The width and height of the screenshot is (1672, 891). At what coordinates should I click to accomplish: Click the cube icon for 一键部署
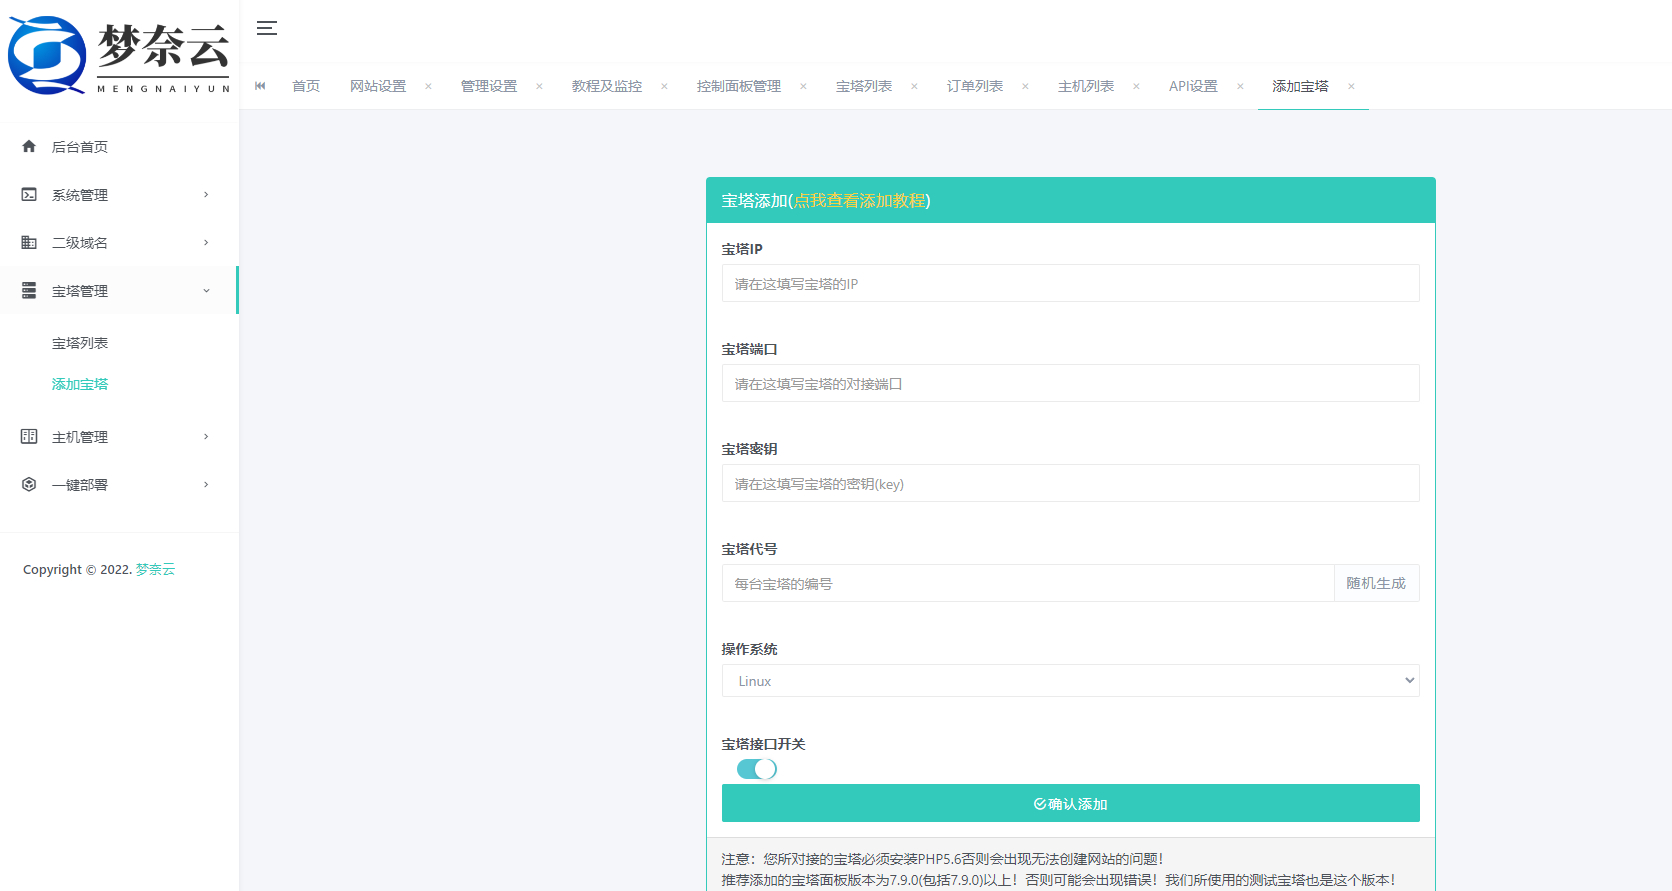pos(29,484)
